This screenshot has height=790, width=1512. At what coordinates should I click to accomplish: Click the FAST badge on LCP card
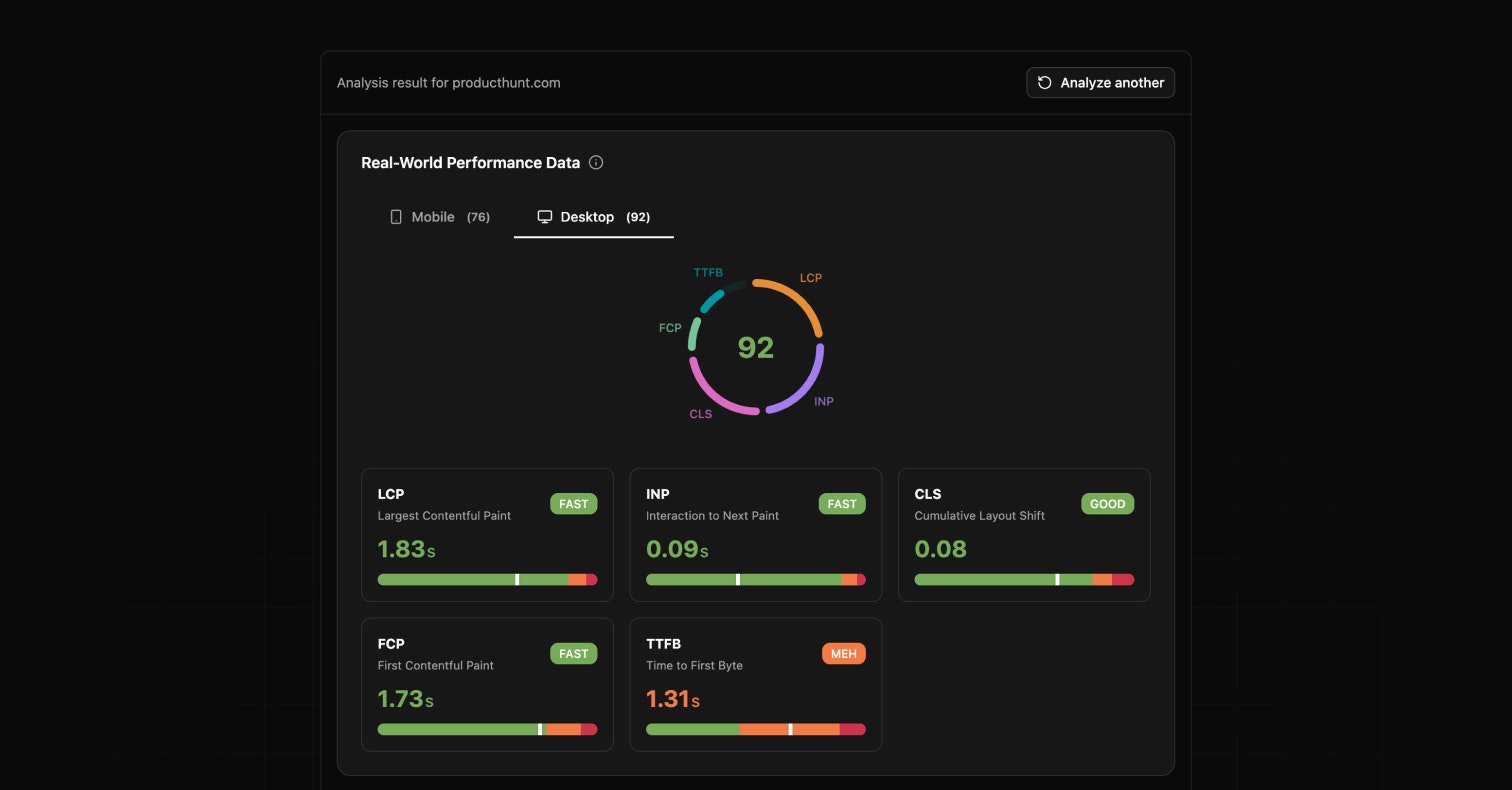point(573,504)
